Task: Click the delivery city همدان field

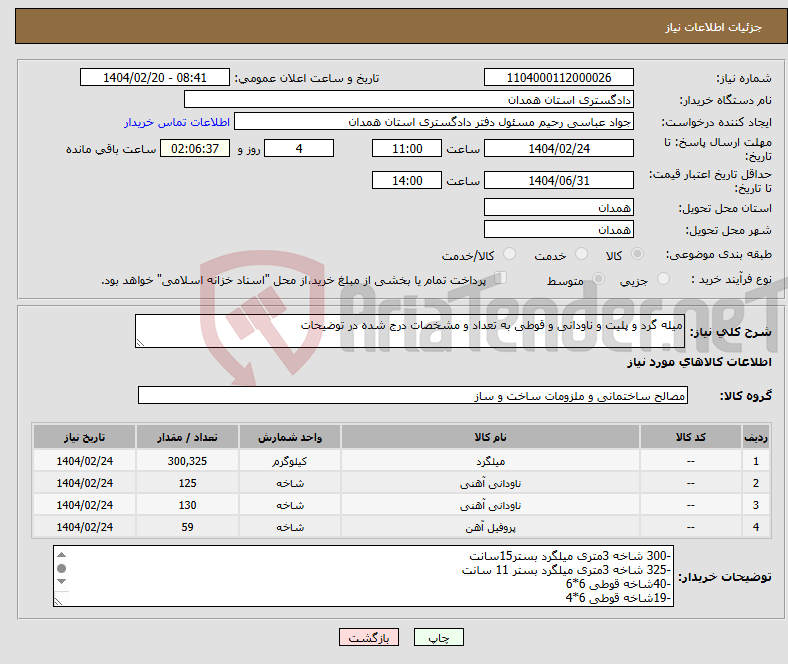Action: [x=558, y=229]
